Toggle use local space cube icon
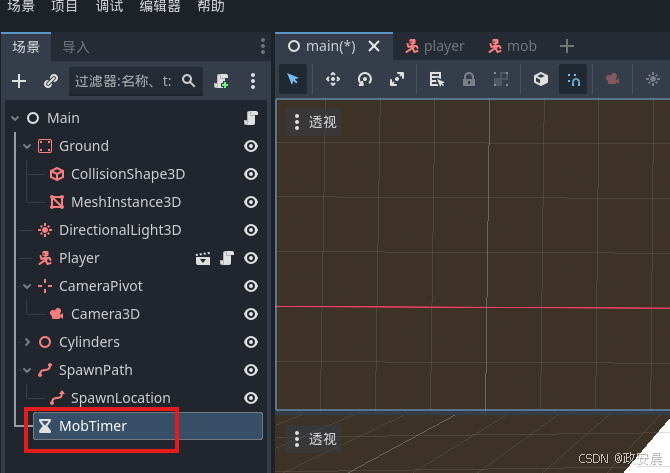Viewport: 670px width, 473px height. [541, 79]
